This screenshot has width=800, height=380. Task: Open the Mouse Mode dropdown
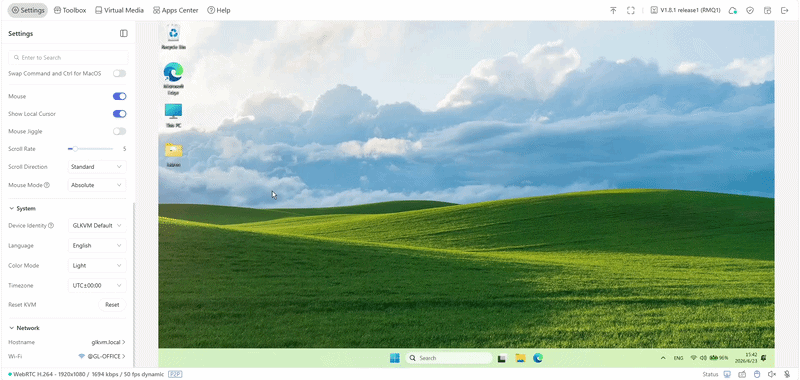tap(97, 185)
